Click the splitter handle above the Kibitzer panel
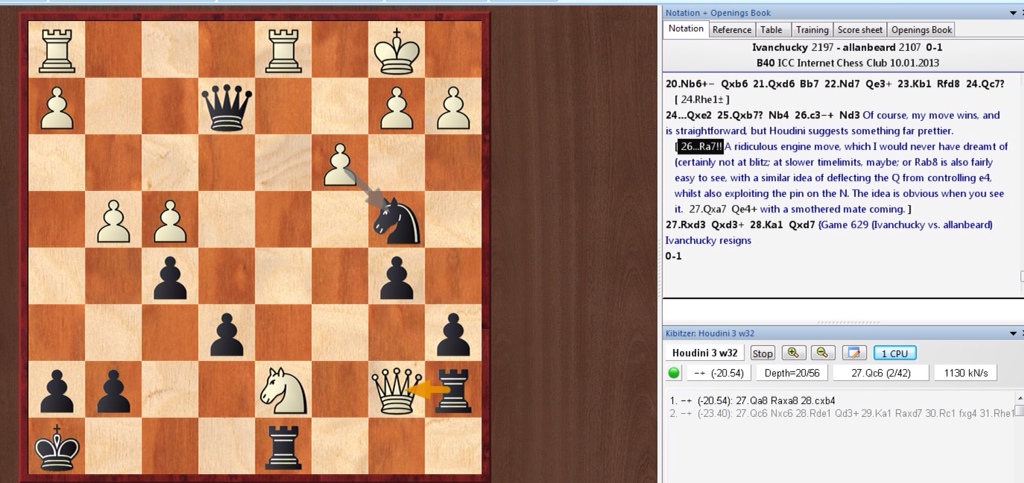1024x483 pixels. point(842,322)
